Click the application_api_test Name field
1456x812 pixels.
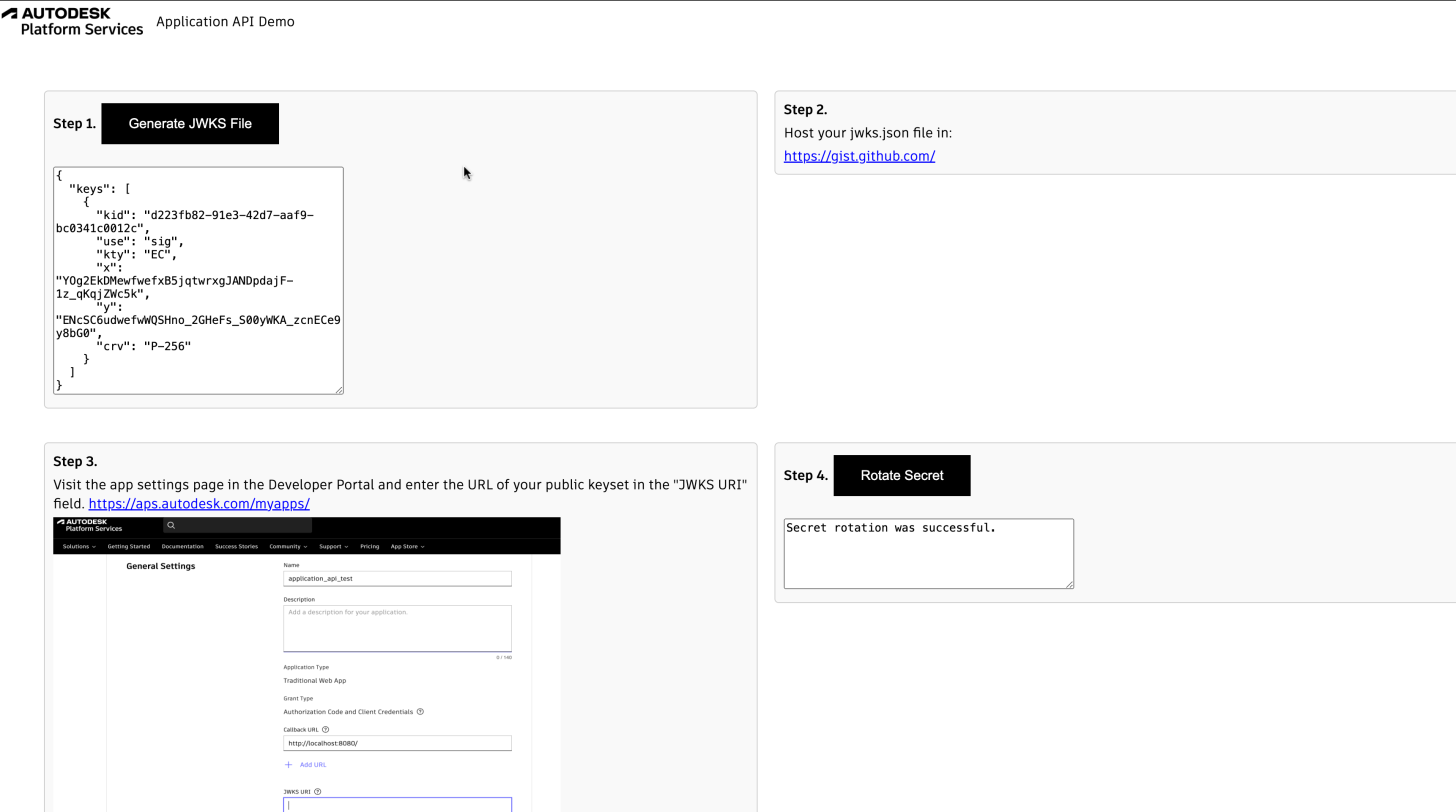pos(397,578)
